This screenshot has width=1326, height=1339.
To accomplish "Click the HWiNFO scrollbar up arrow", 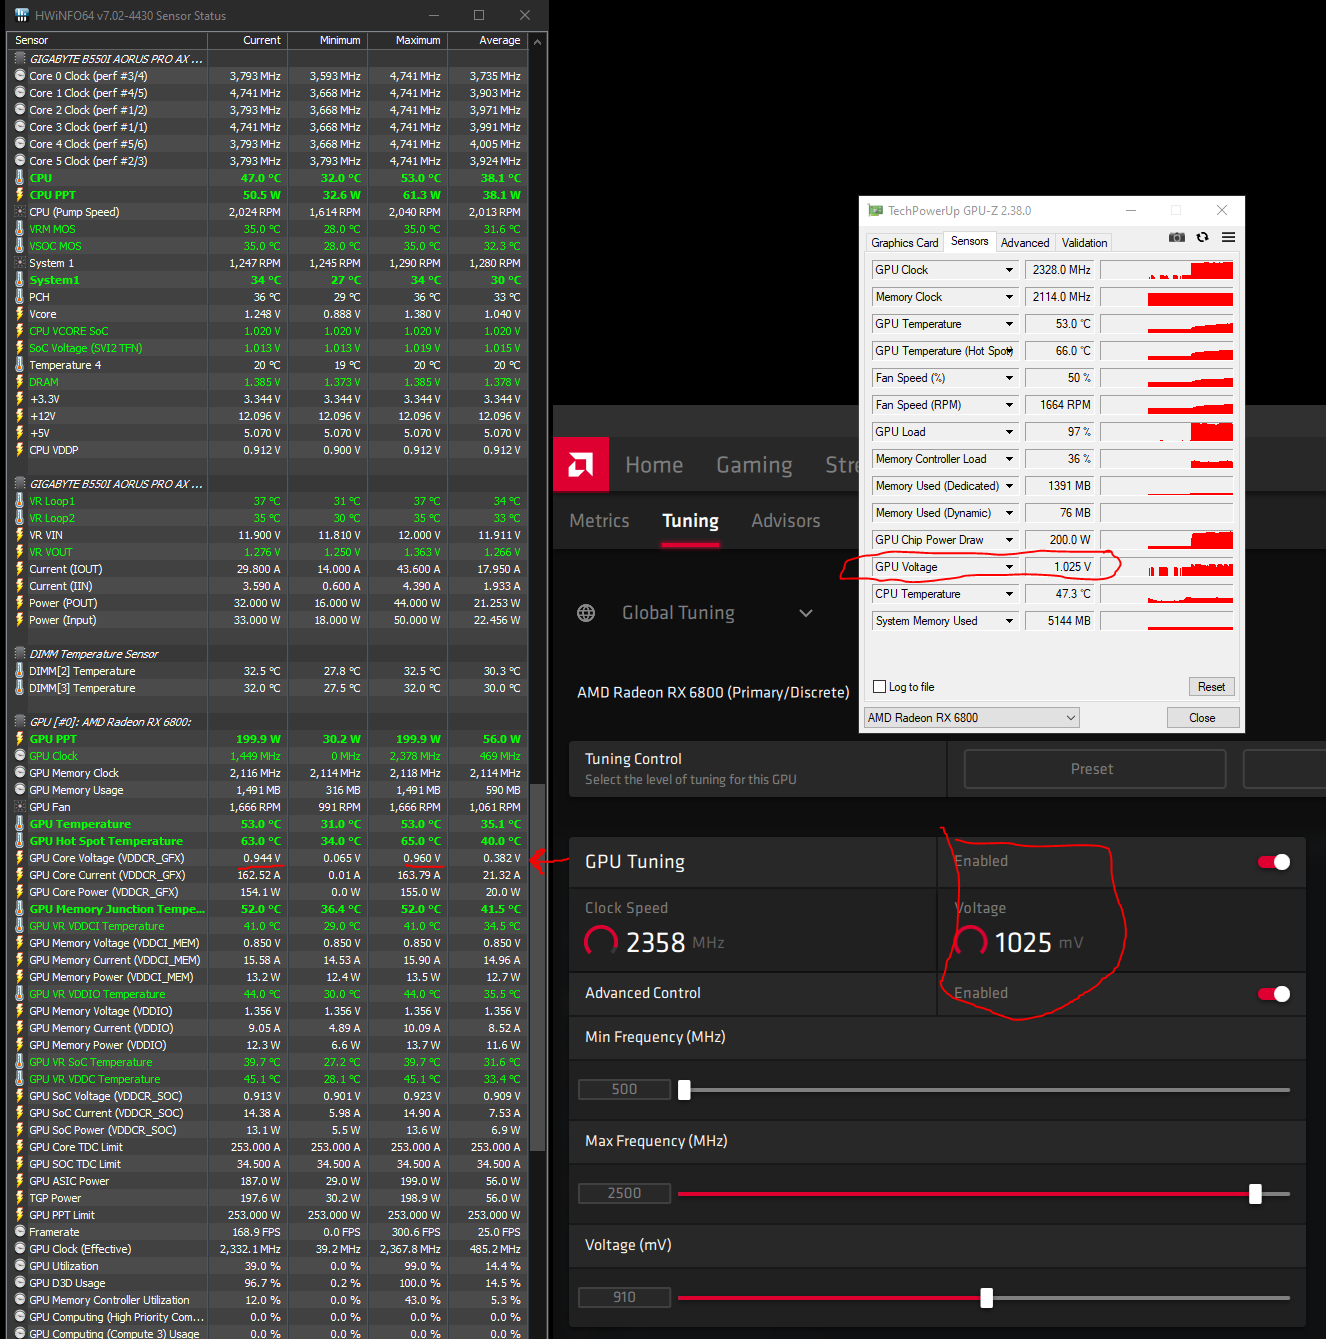I will point(538,42).
